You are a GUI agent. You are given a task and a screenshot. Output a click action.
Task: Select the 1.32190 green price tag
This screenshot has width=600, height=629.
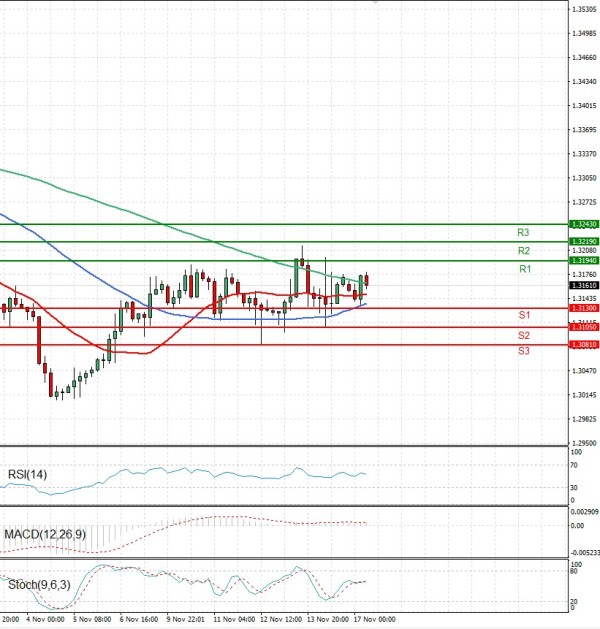[x=583, y=242]
